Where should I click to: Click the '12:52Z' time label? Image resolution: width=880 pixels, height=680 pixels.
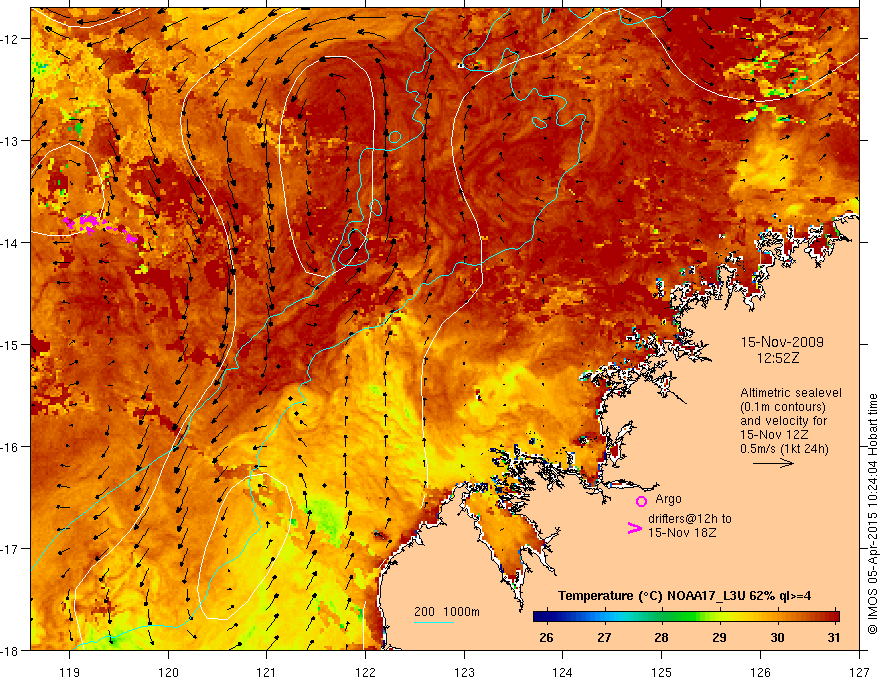[778, 358]
